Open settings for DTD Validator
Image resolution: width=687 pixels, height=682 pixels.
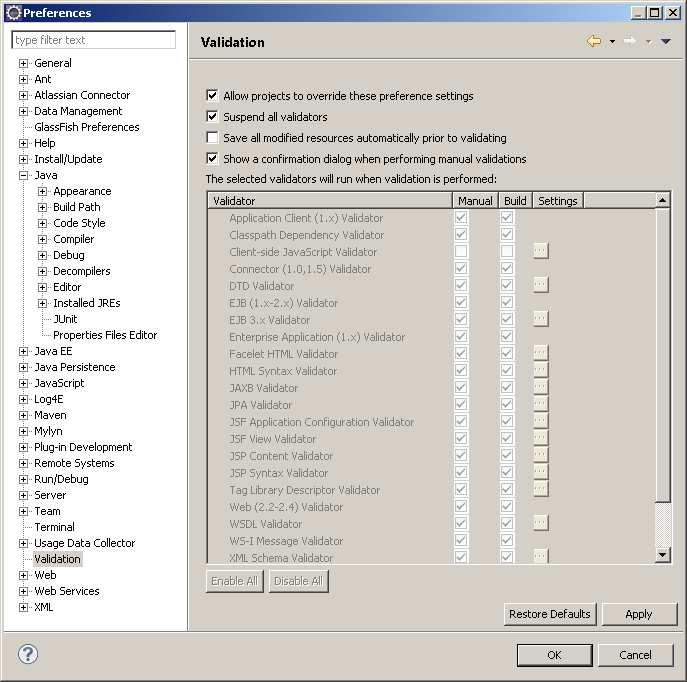(x=541, y=285)
